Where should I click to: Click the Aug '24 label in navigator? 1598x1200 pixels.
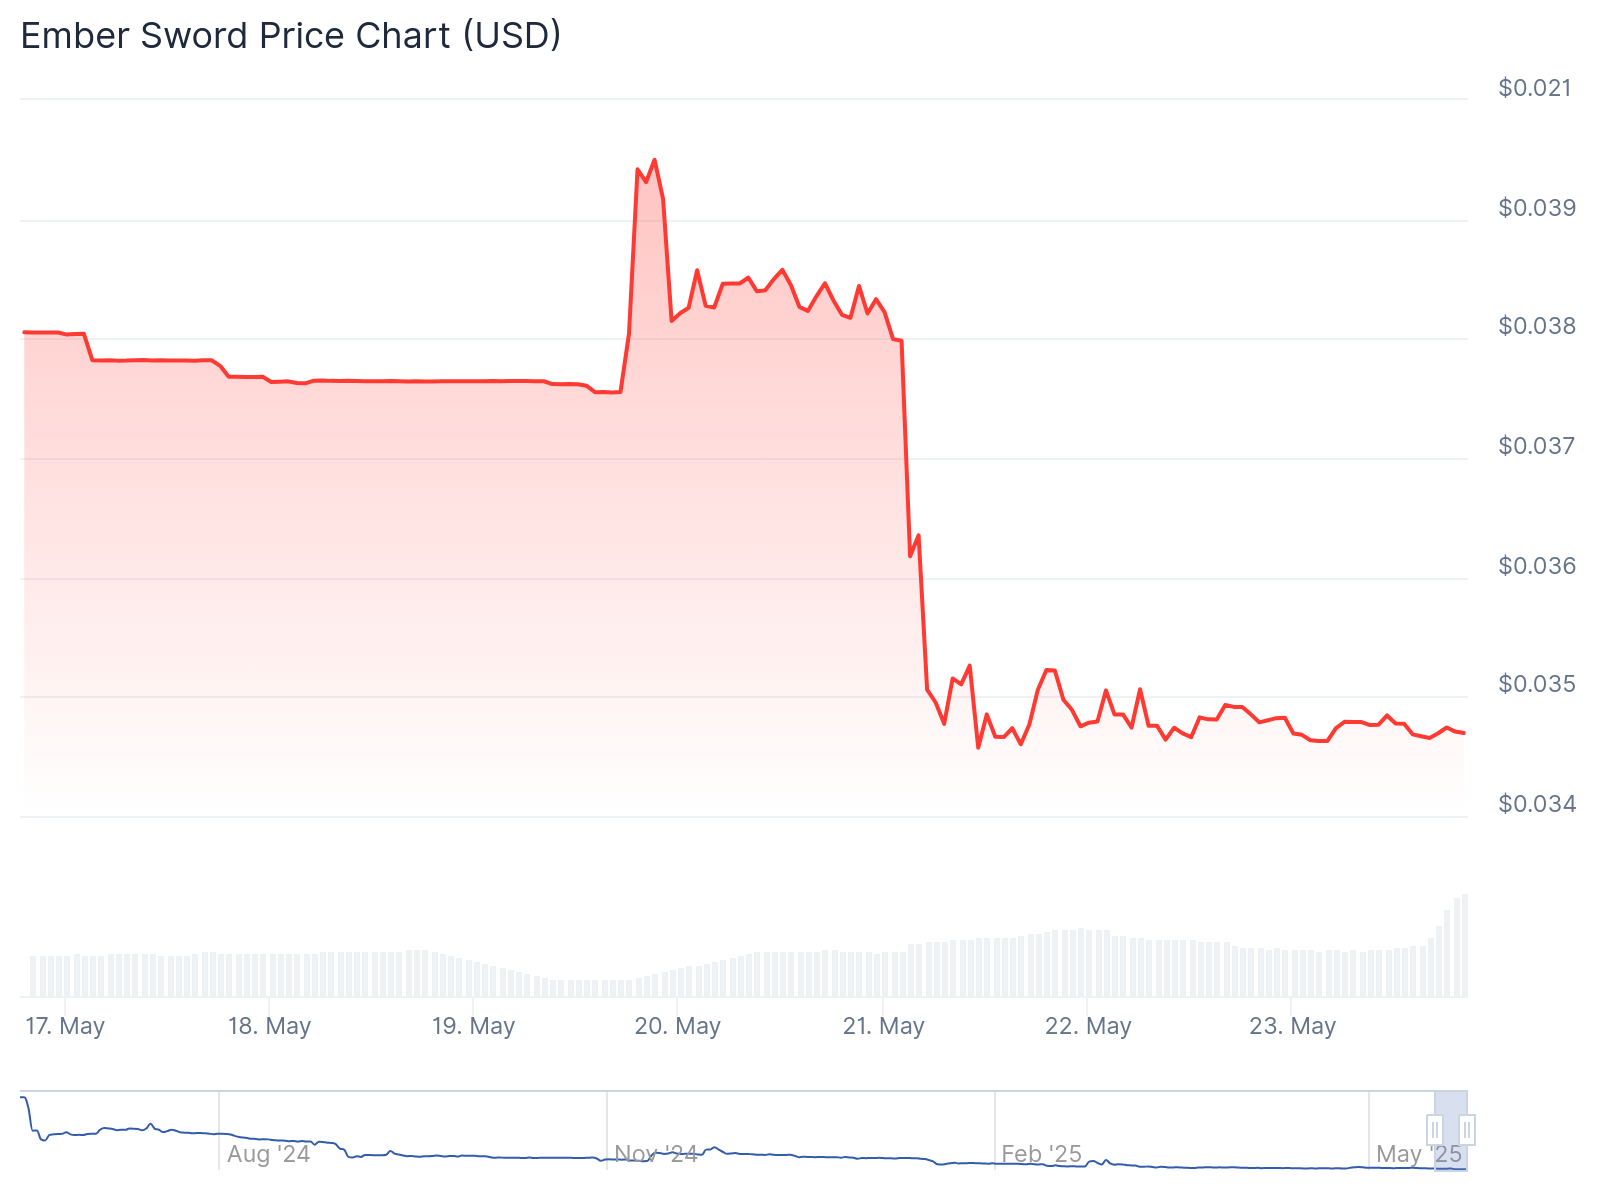[x=268, y=1154]
